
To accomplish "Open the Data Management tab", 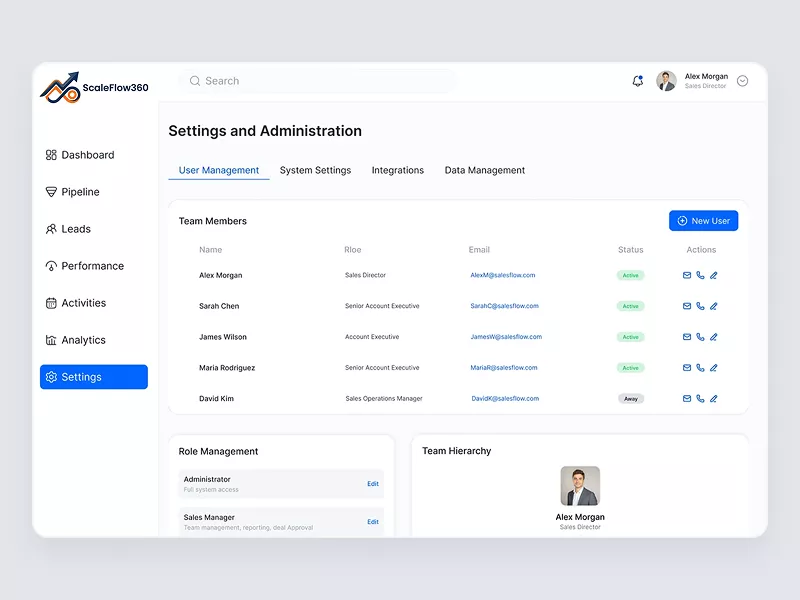I will click(484, 170).
